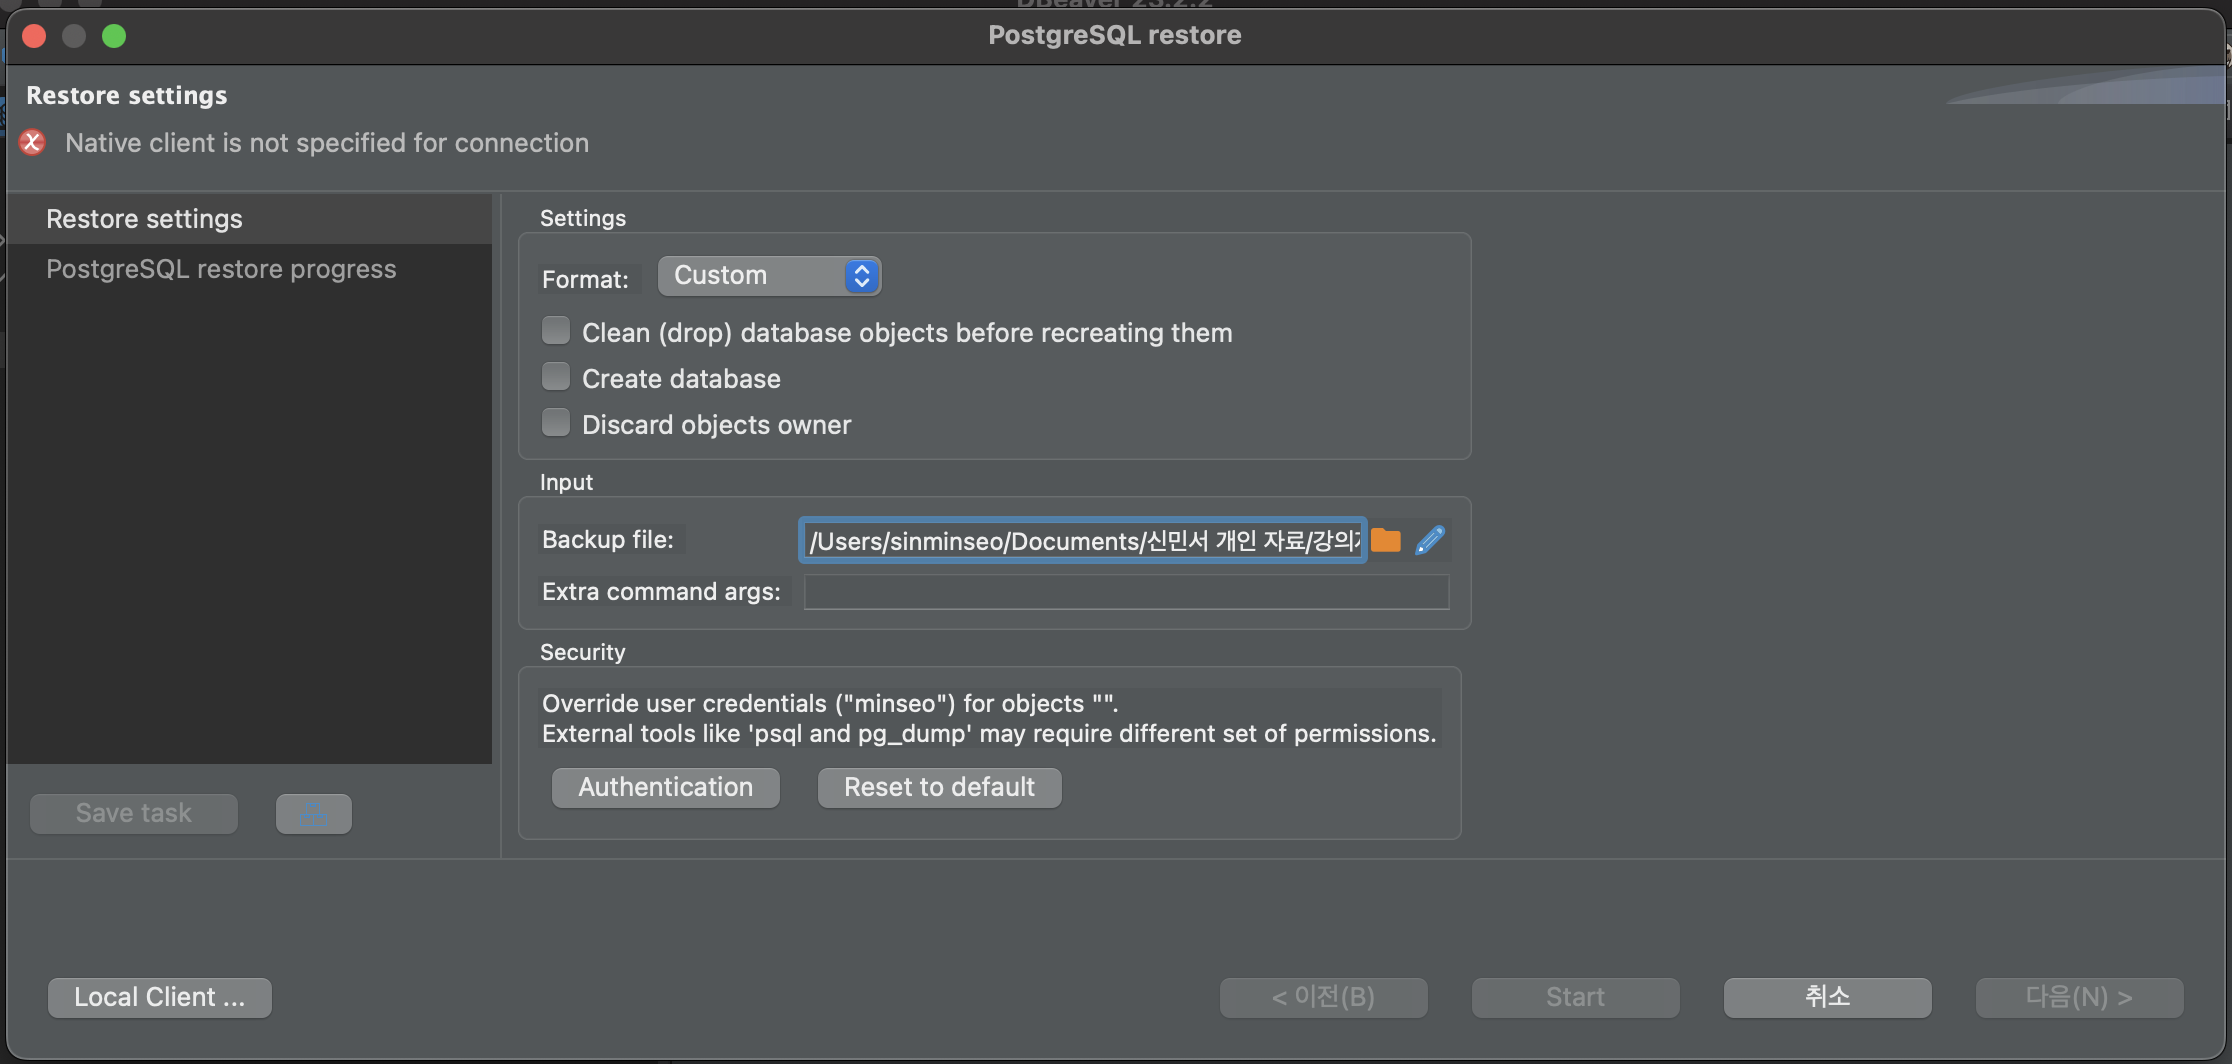Click into Extra command args field
This screenshot has width=2232, height=1064.
pos(1127,592)
